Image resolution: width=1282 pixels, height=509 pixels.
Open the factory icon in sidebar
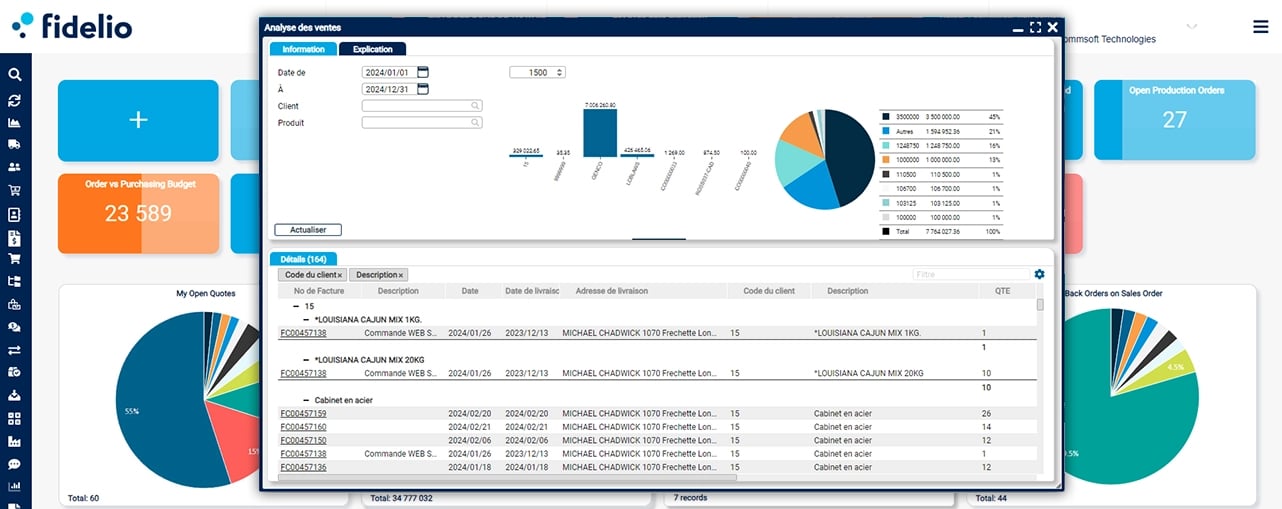15,441
